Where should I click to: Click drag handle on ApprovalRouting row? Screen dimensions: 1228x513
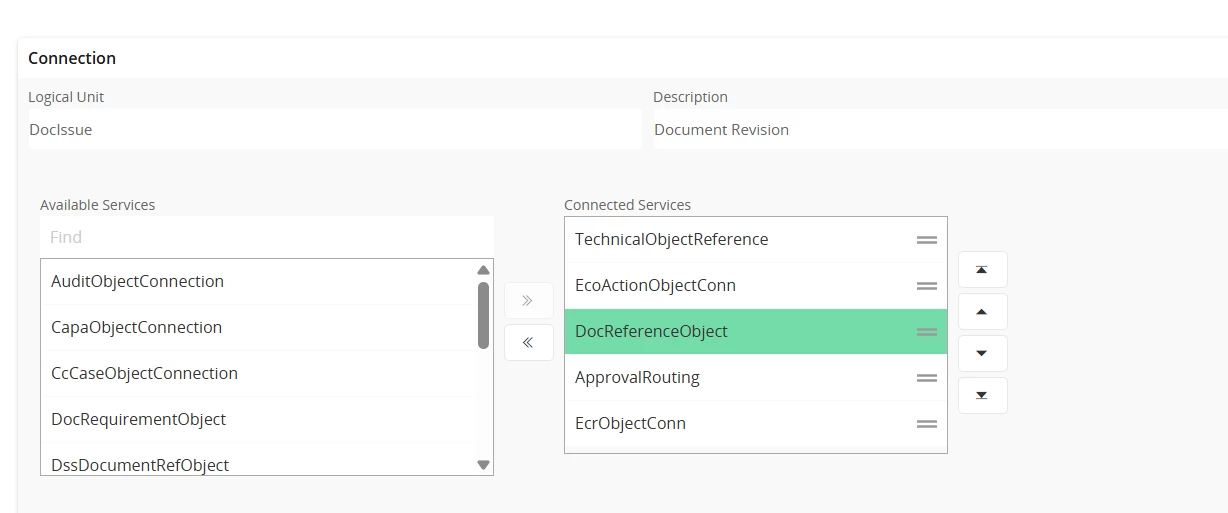tap(927, 378)
